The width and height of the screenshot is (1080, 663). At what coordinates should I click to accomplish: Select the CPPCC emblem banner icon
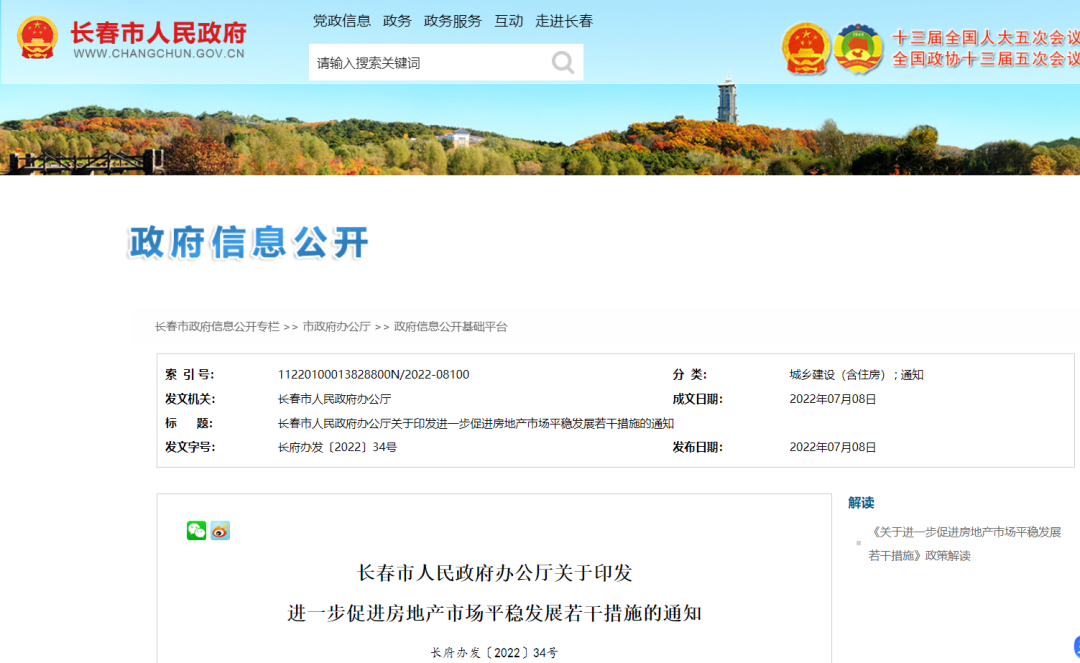860,47
